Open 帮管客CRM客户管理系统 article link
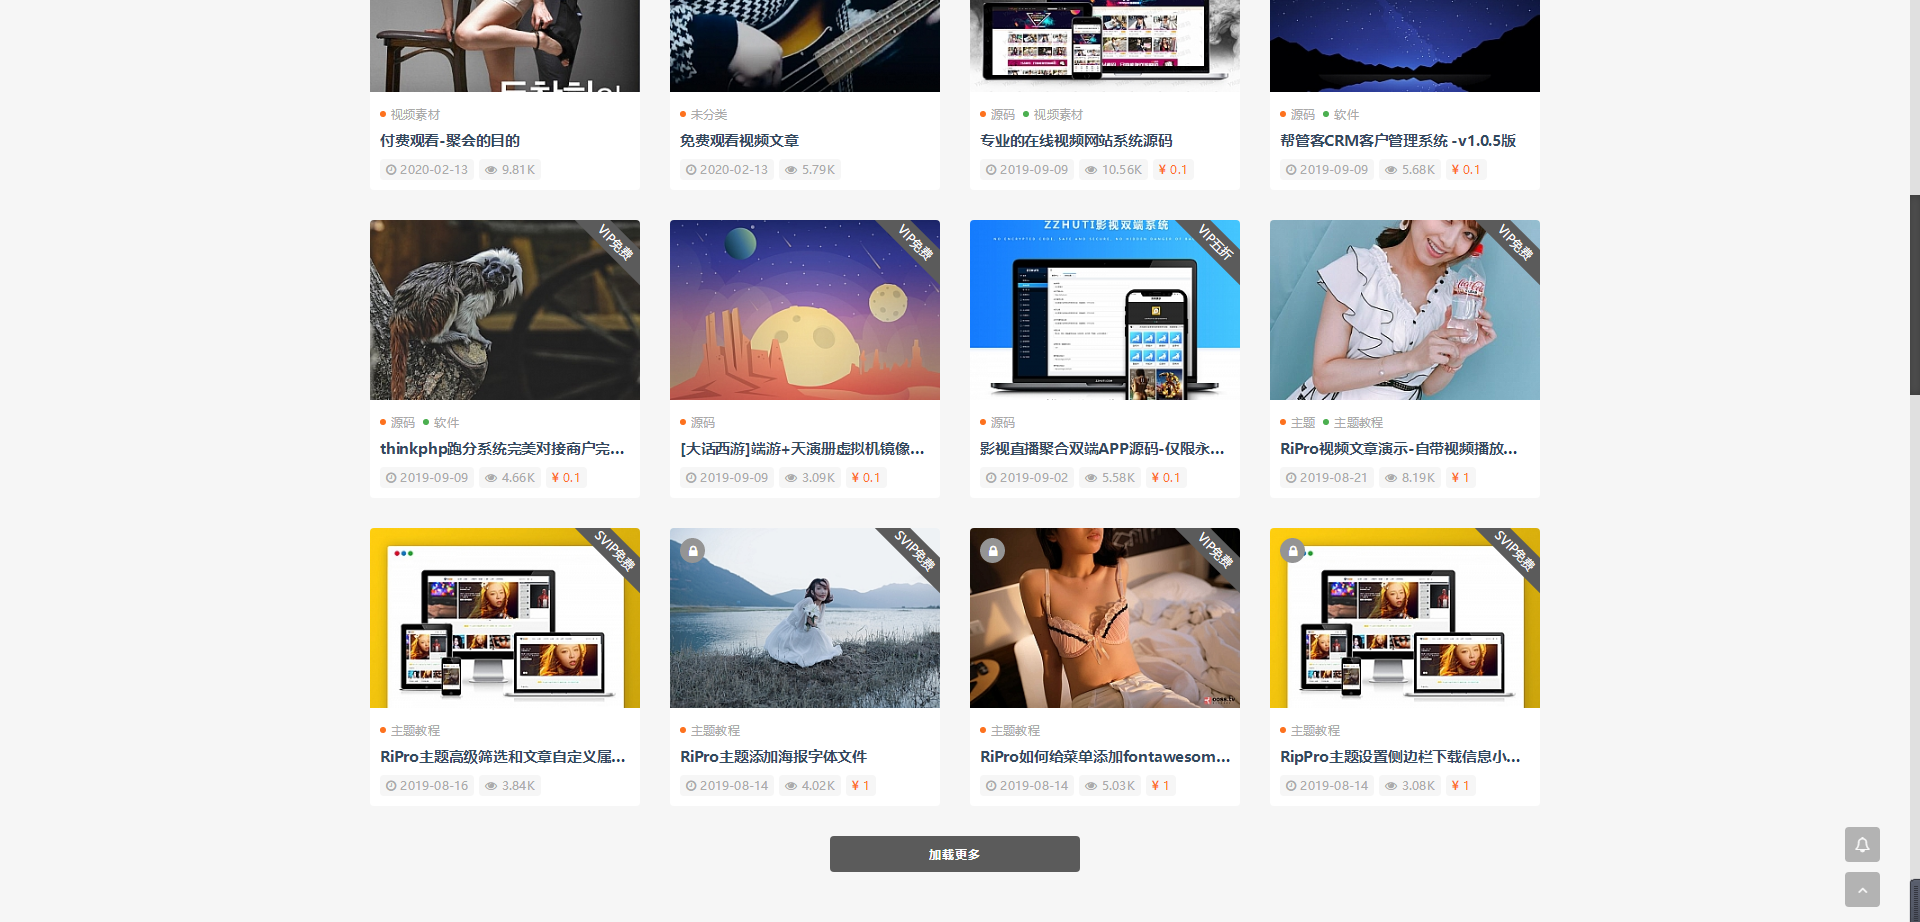This screenshot has height=922, width=1920. point(1397,141)
